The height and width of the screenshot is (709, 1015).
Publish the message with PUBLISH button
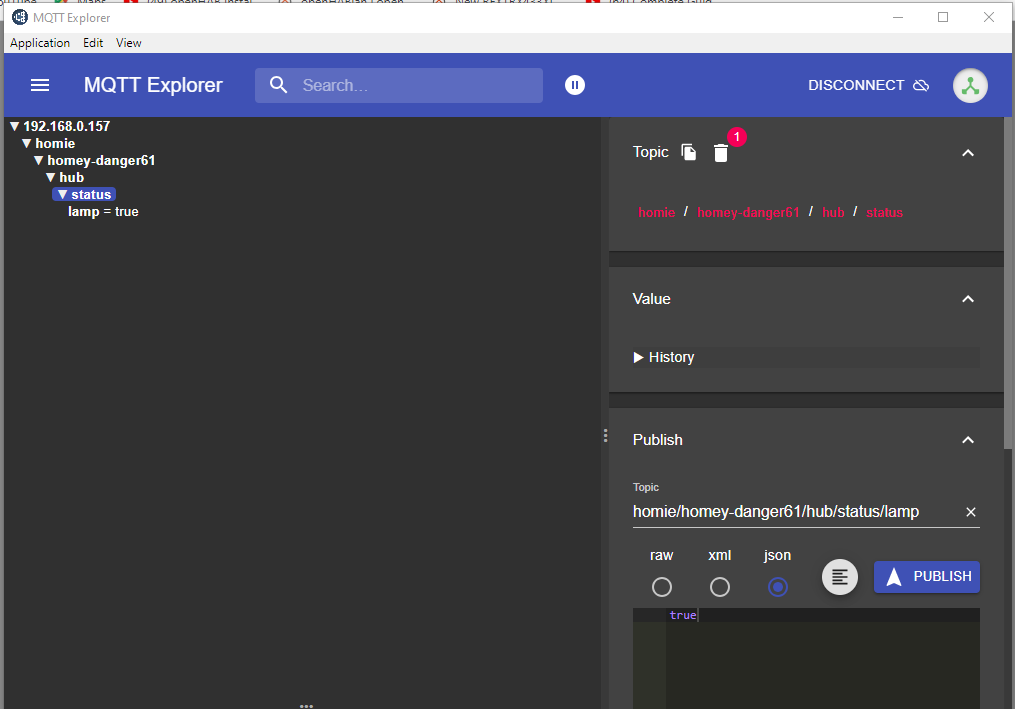pyautogui.click(x=926, y=576)
